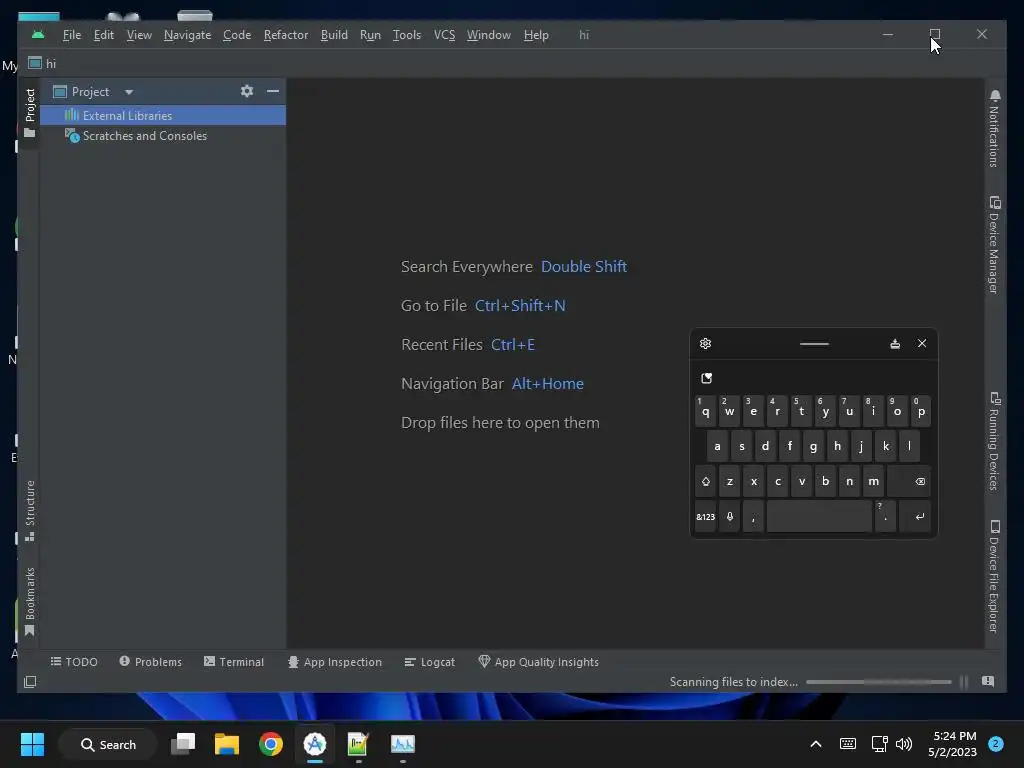Click the taskbar Search box

click(108, 744)
